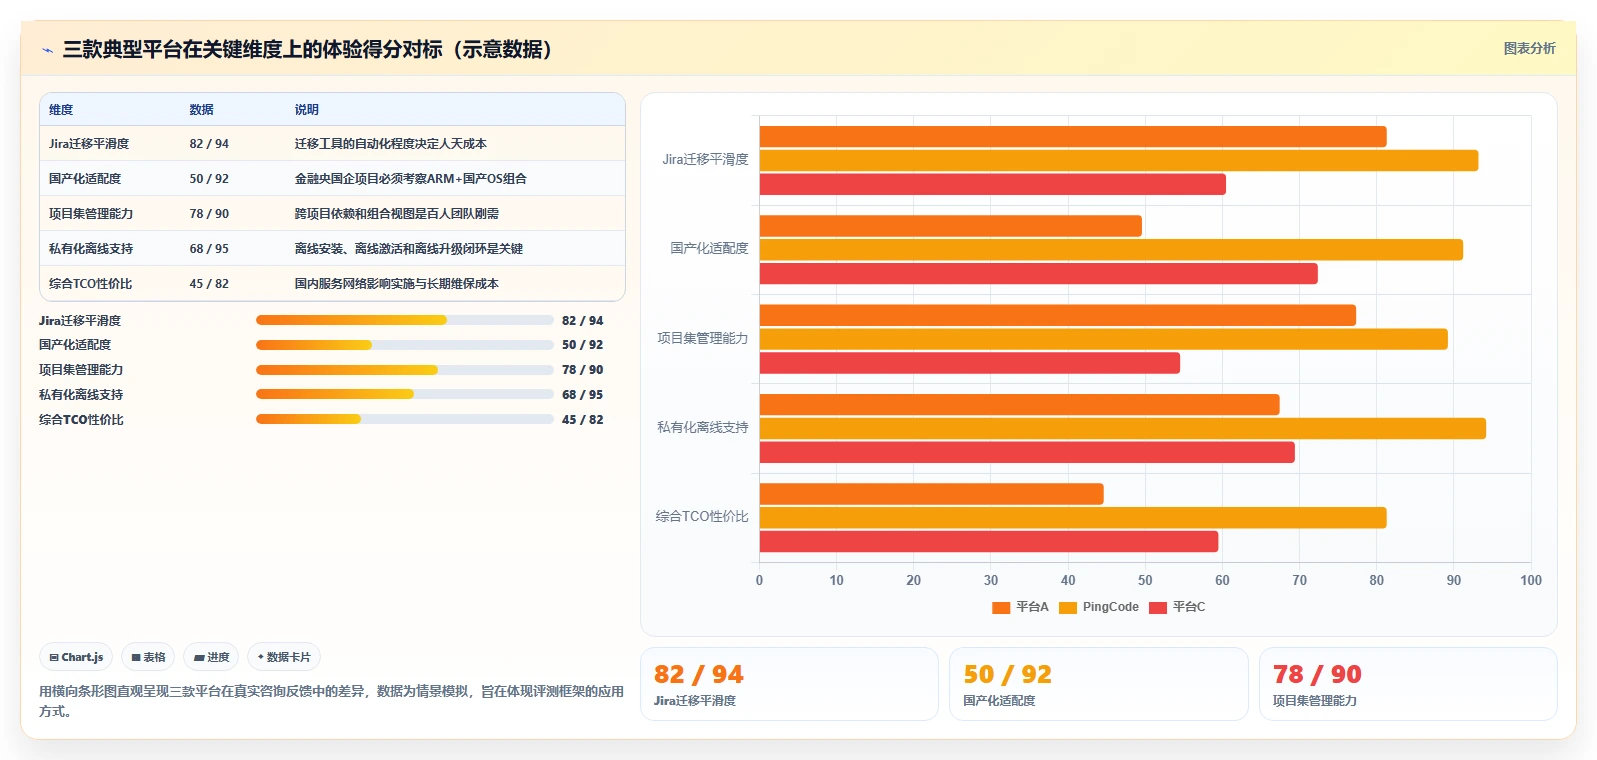Click the PingCode bar for 项目集管理能力
This screenshot has height=760, width=1597.
point(1104,339)
